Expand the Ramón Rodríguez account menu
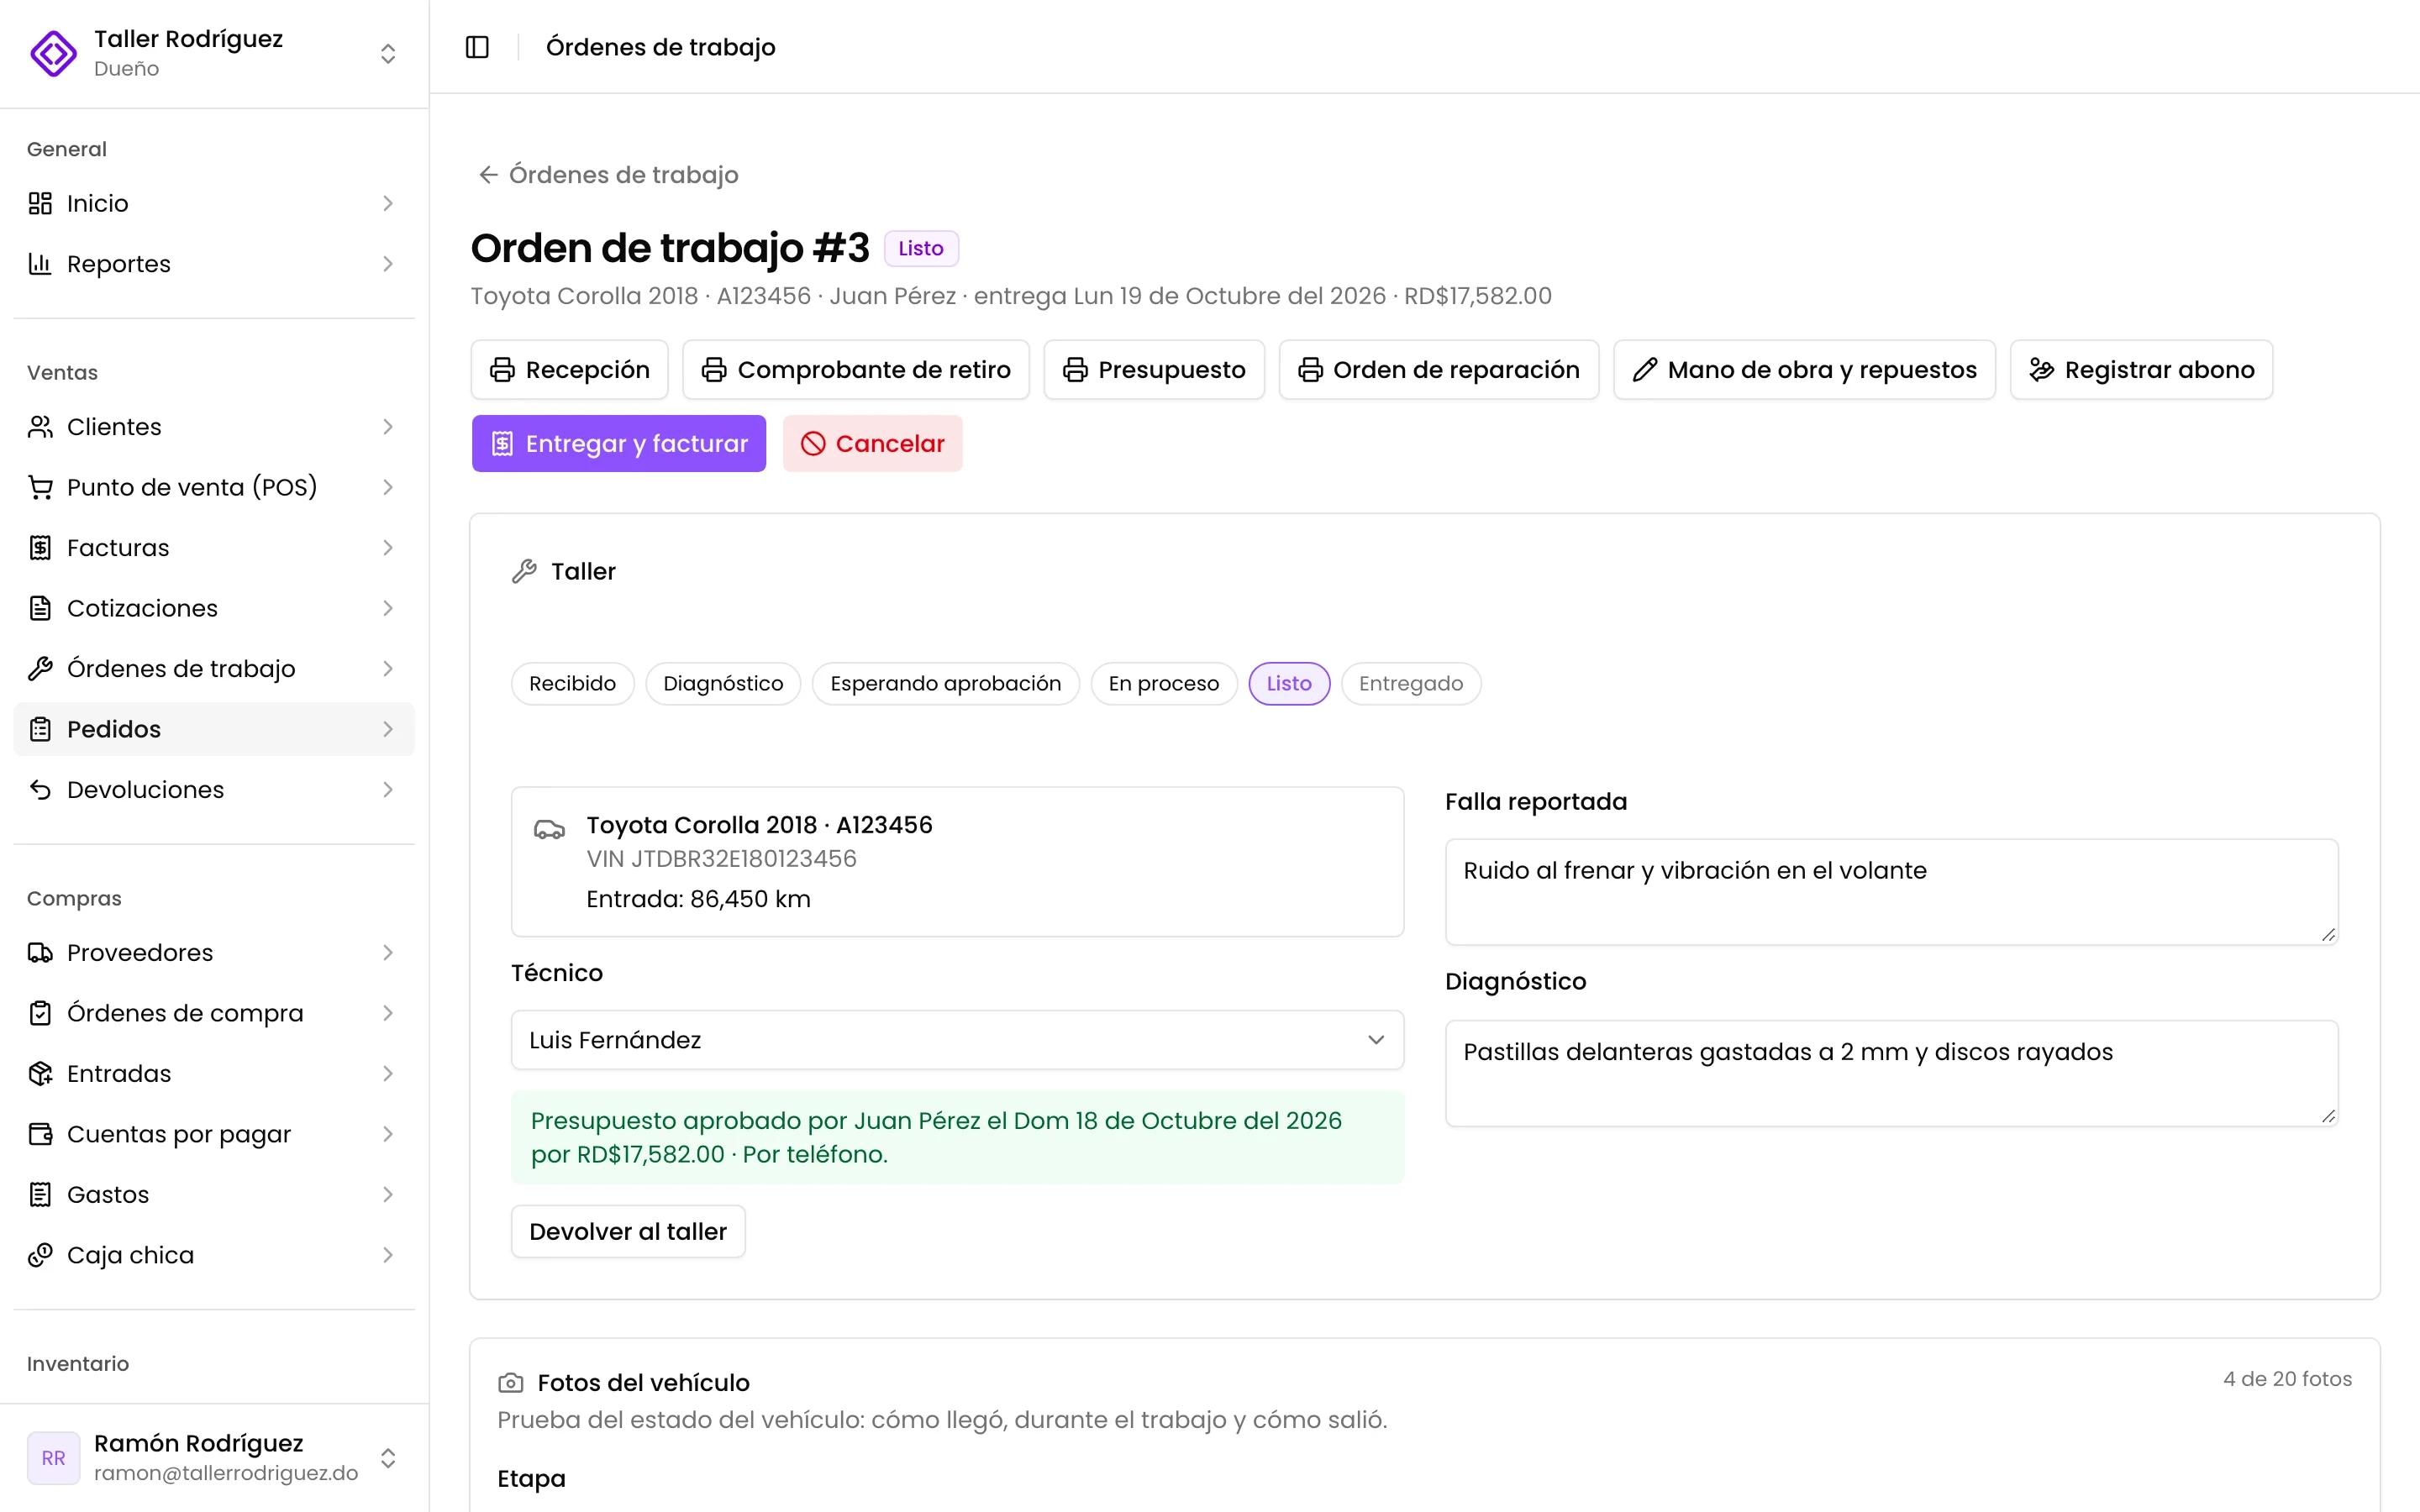Image resolution: width=2420 pixels, height=1512 pixels. click(388, 1458)
